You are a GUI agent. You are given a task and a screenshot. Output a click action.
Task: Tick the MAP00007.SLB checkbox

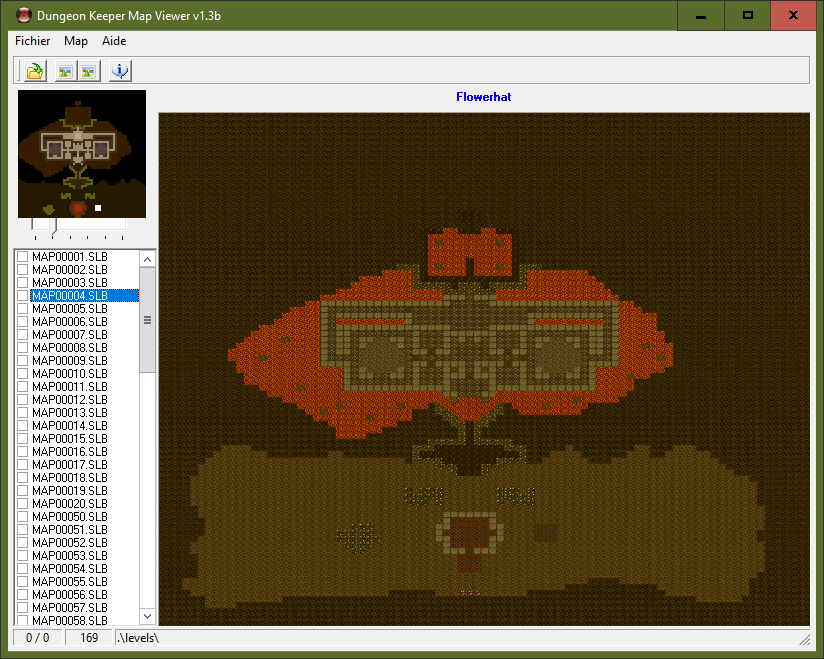click(23, 335)
